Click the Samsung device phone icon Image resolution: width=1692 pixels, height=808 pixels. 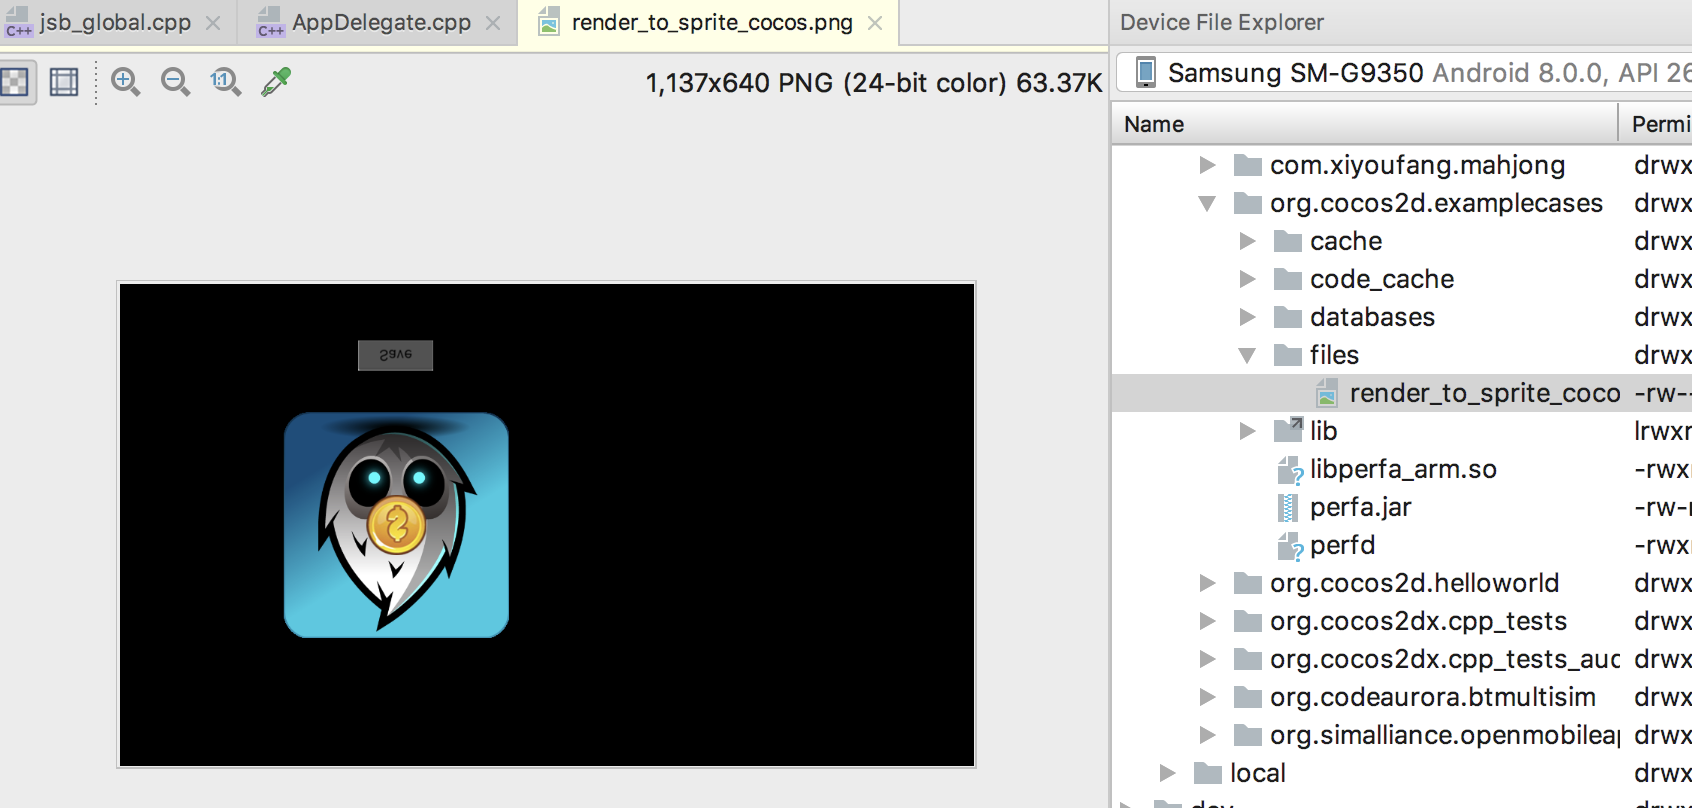pos(1146,73)
